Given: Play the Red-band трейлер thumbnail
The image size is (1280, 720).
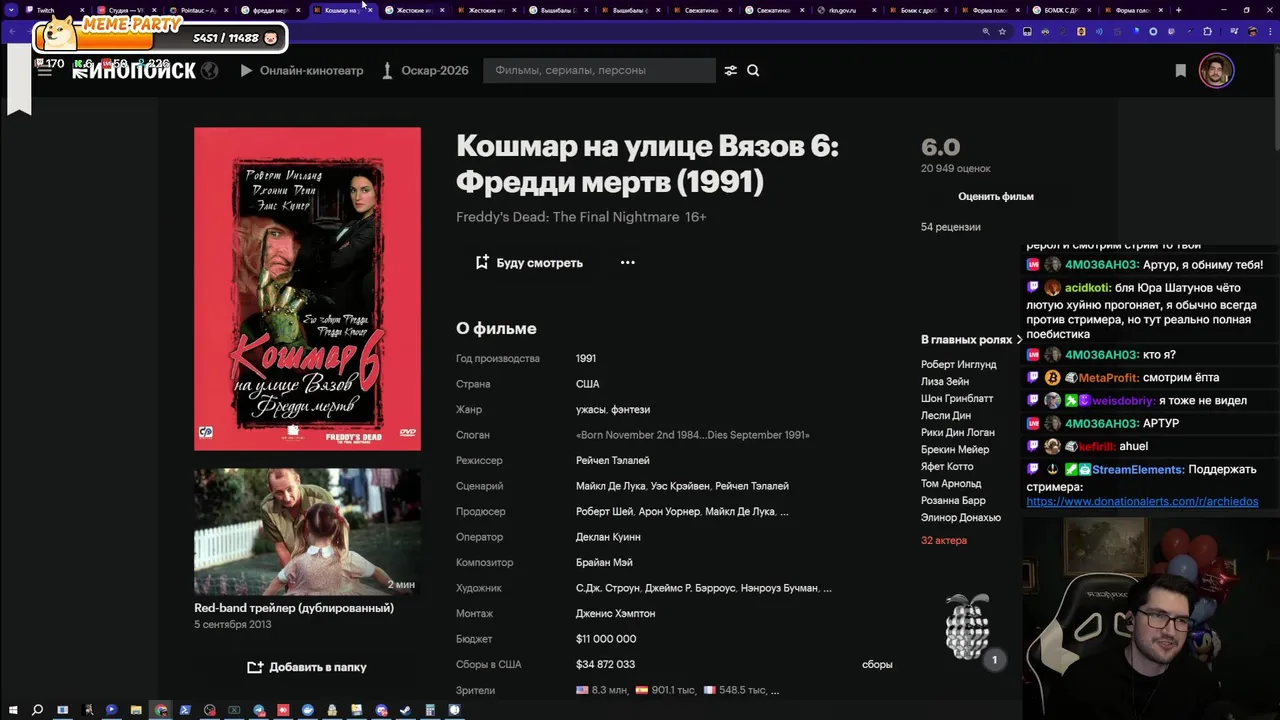Looking at the screenshot, I should (x=307, y=532).
